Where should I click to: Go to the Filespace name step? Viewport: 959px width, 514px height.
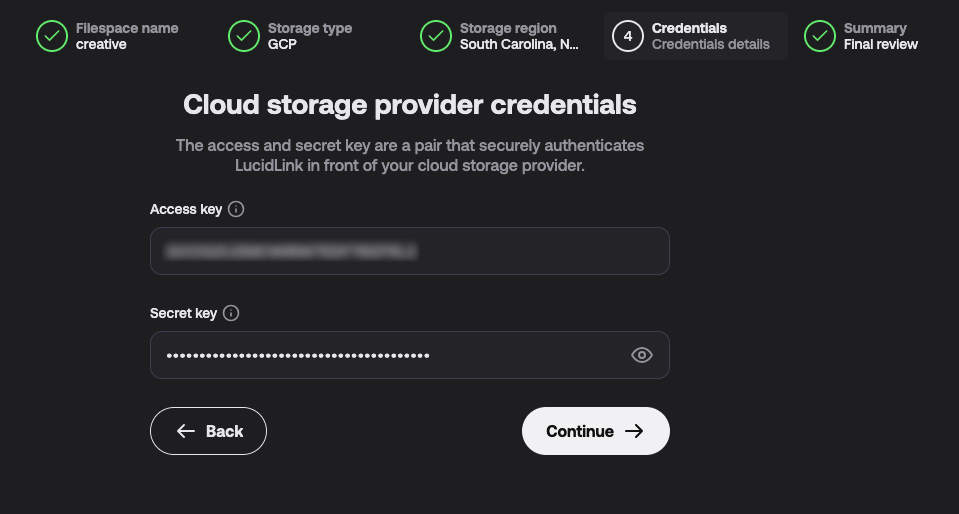tap(108, 36)
